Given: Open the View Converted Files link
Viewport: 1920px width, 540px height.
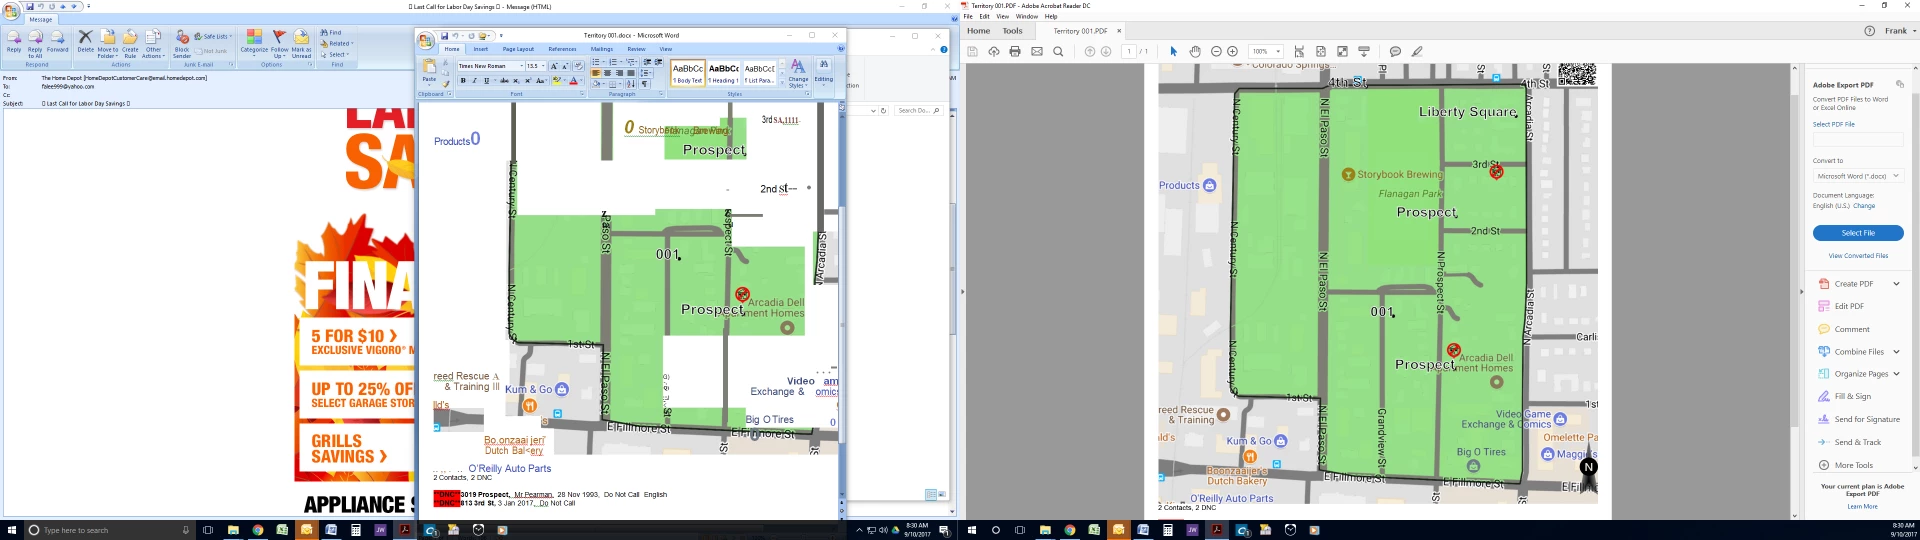Looking at the screenshot, I should coord(1858,256).
